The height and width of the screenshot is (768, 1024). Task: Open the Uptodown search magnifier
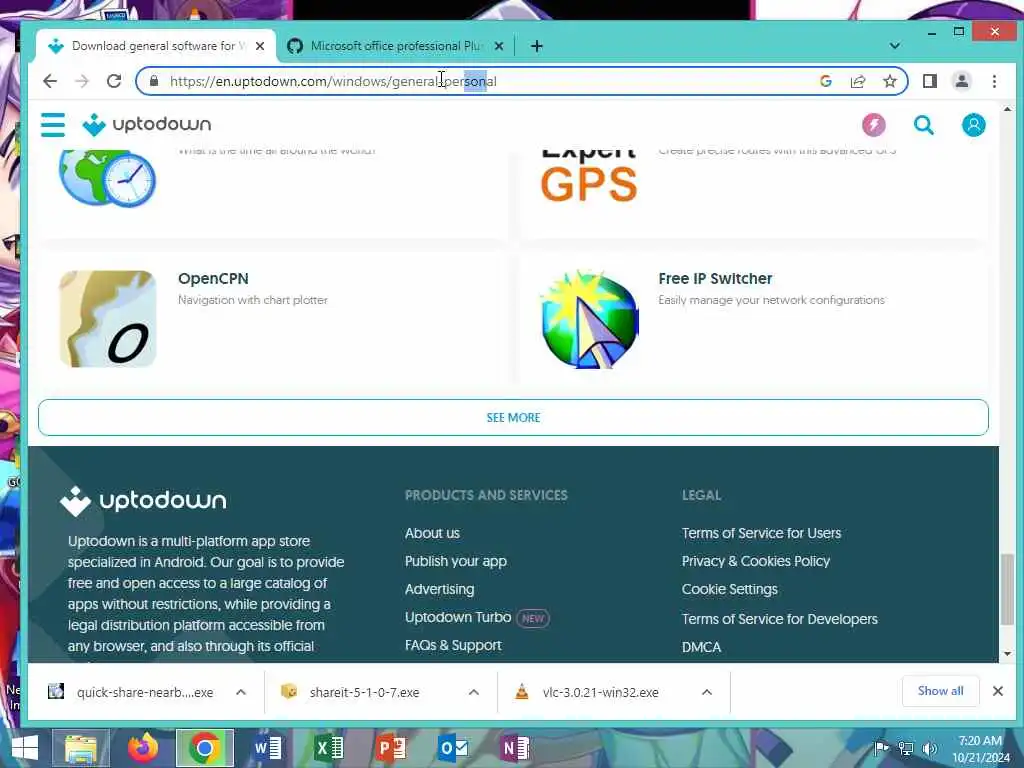point(923,125)
